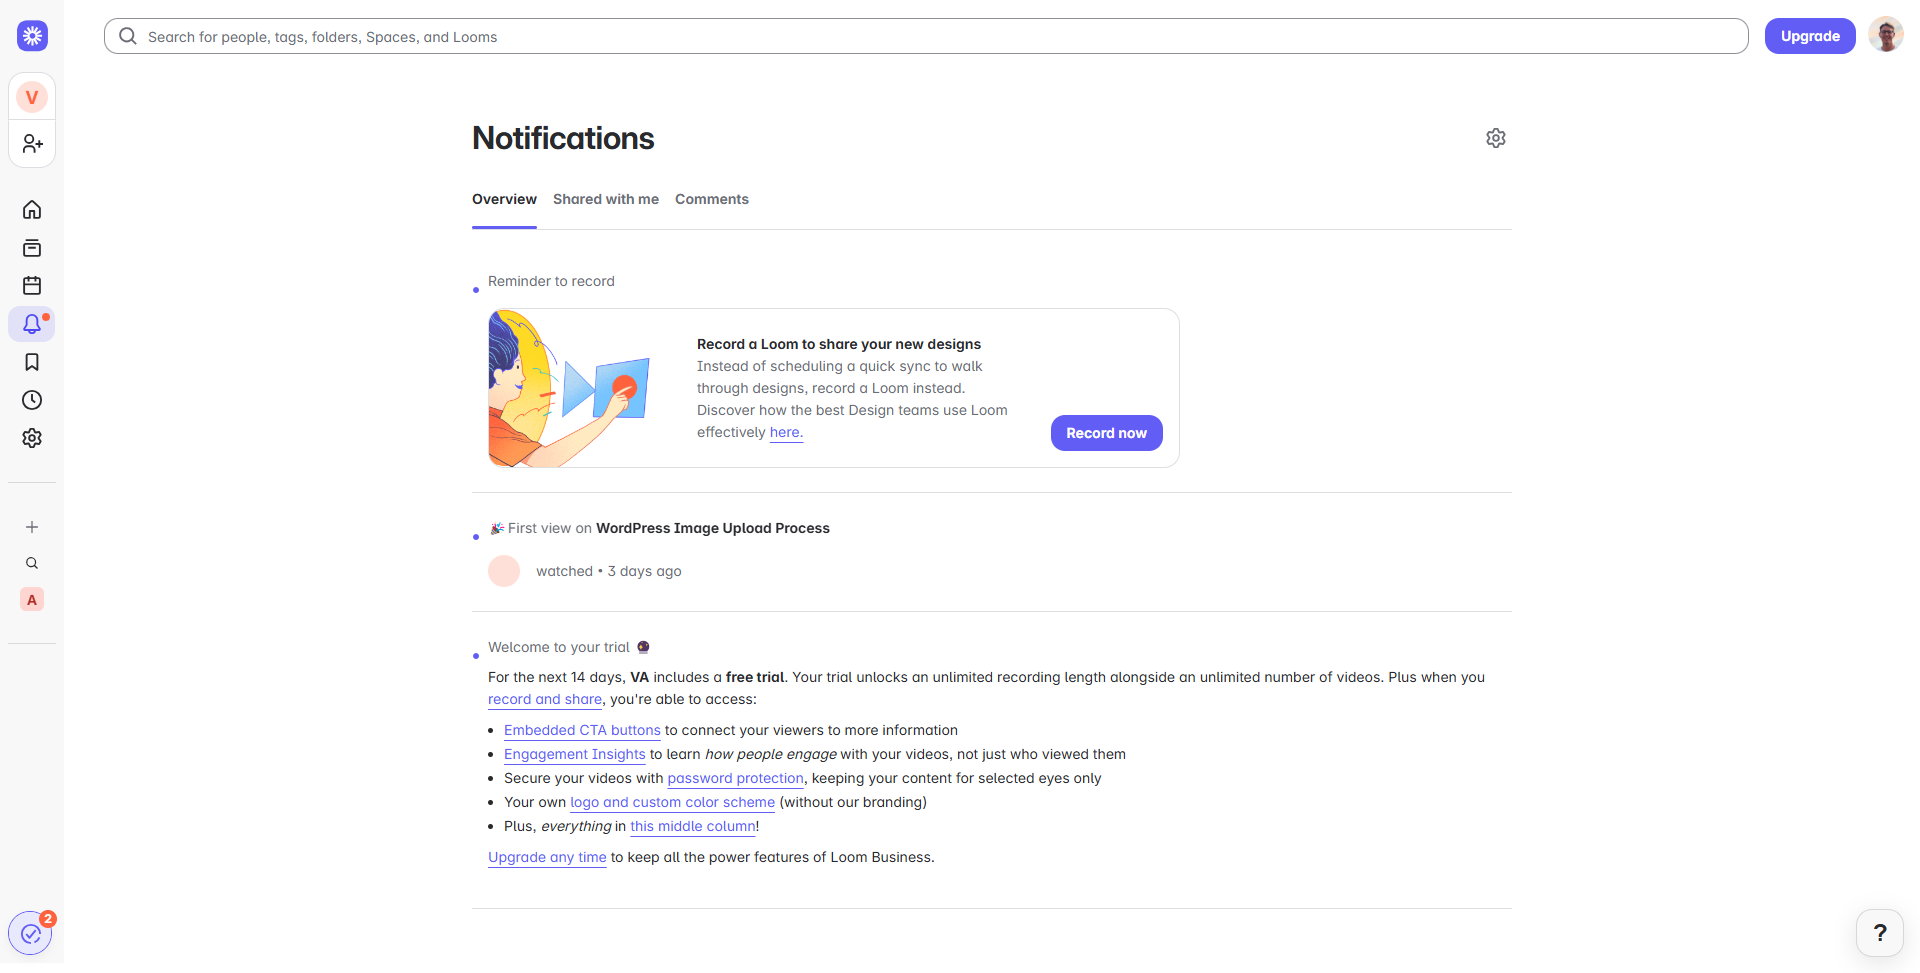This screenshot has height=973, width=1920.
Task: Open the user profile avatar menu
Action: [1886, 36]
